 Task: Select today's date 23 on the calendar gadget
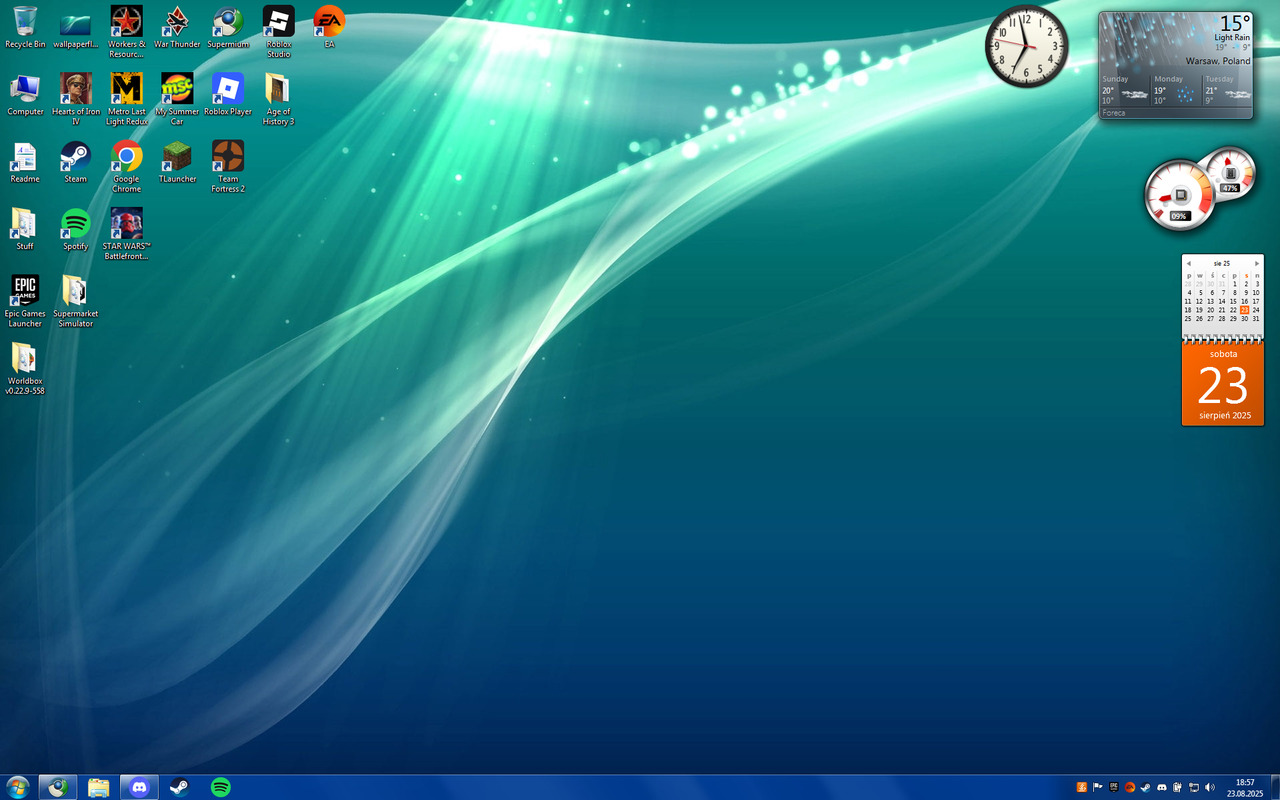[x=1244, y=310]
